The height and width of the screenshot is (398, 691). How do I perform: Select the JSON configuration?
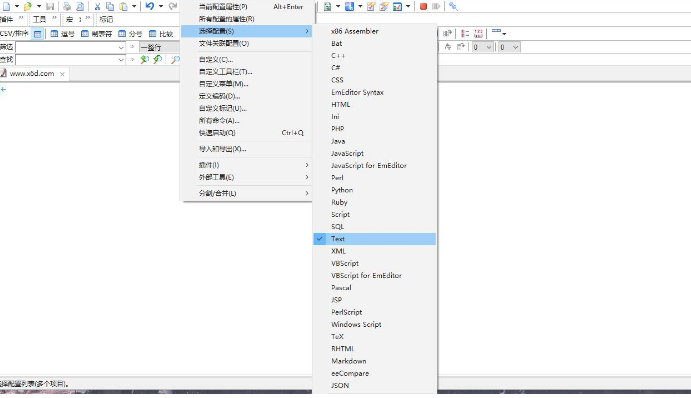coord(375,386)
